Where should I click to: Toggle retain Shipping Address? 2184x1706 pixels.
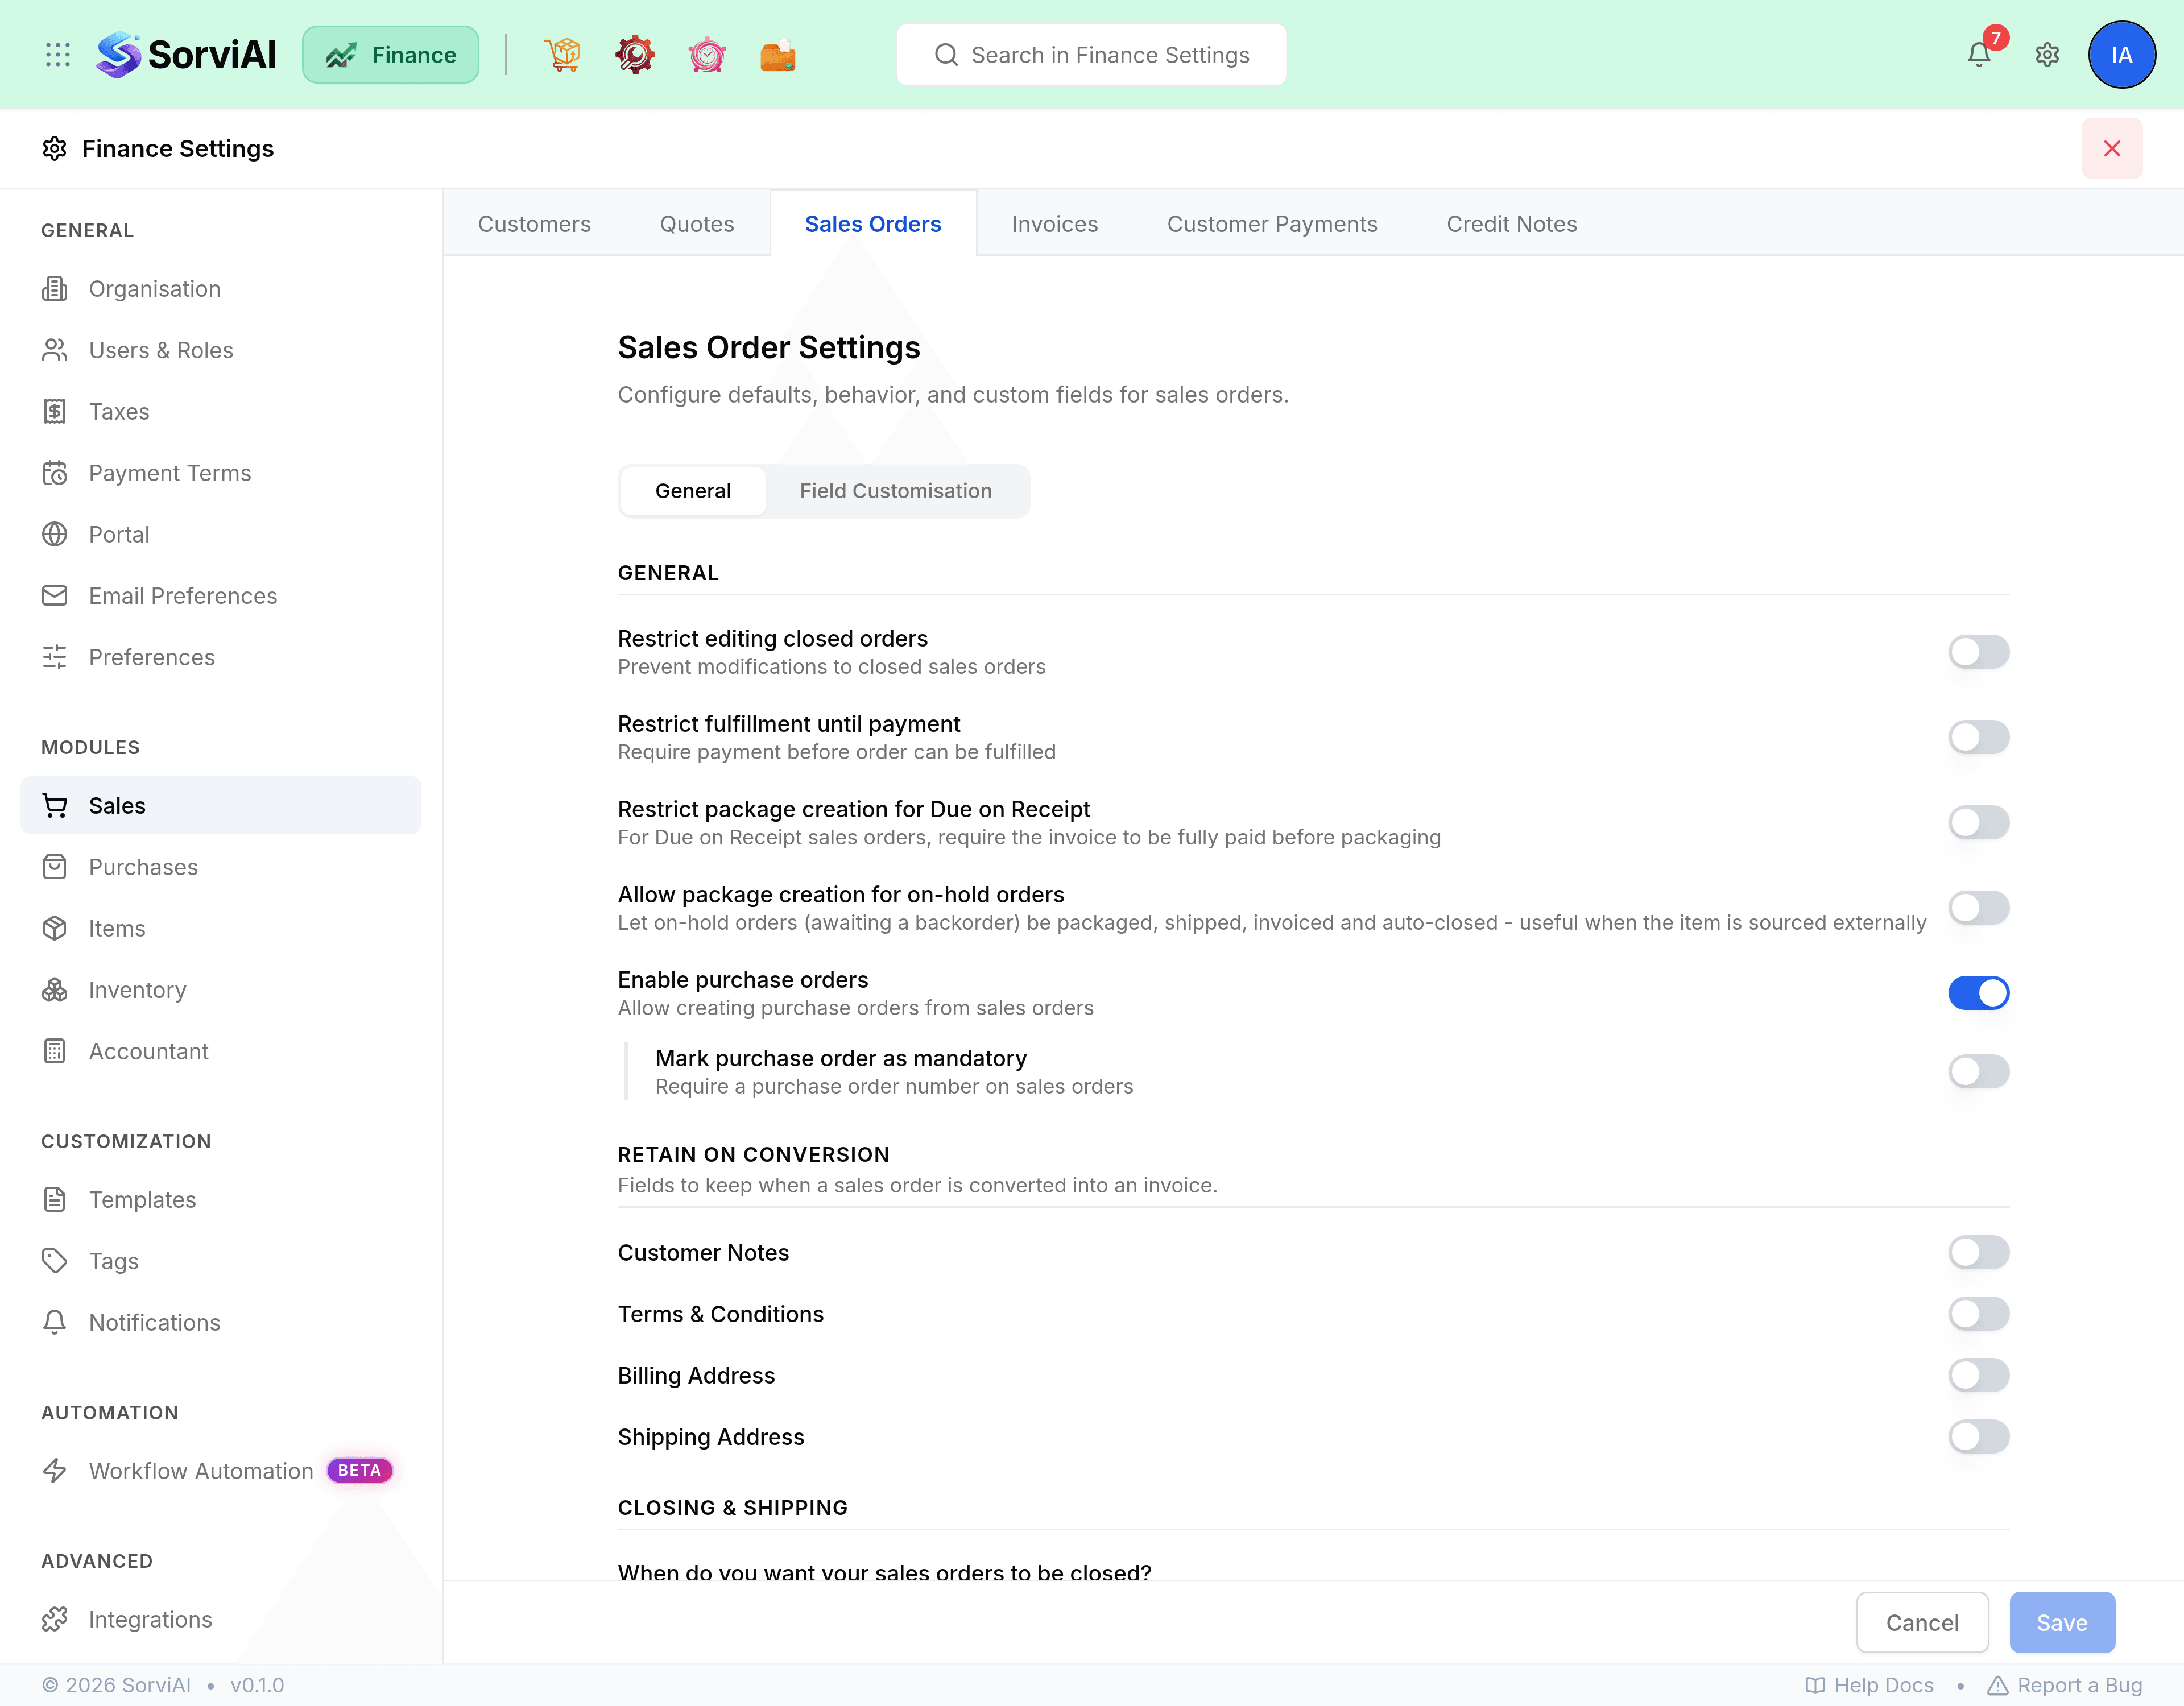1978,1437
